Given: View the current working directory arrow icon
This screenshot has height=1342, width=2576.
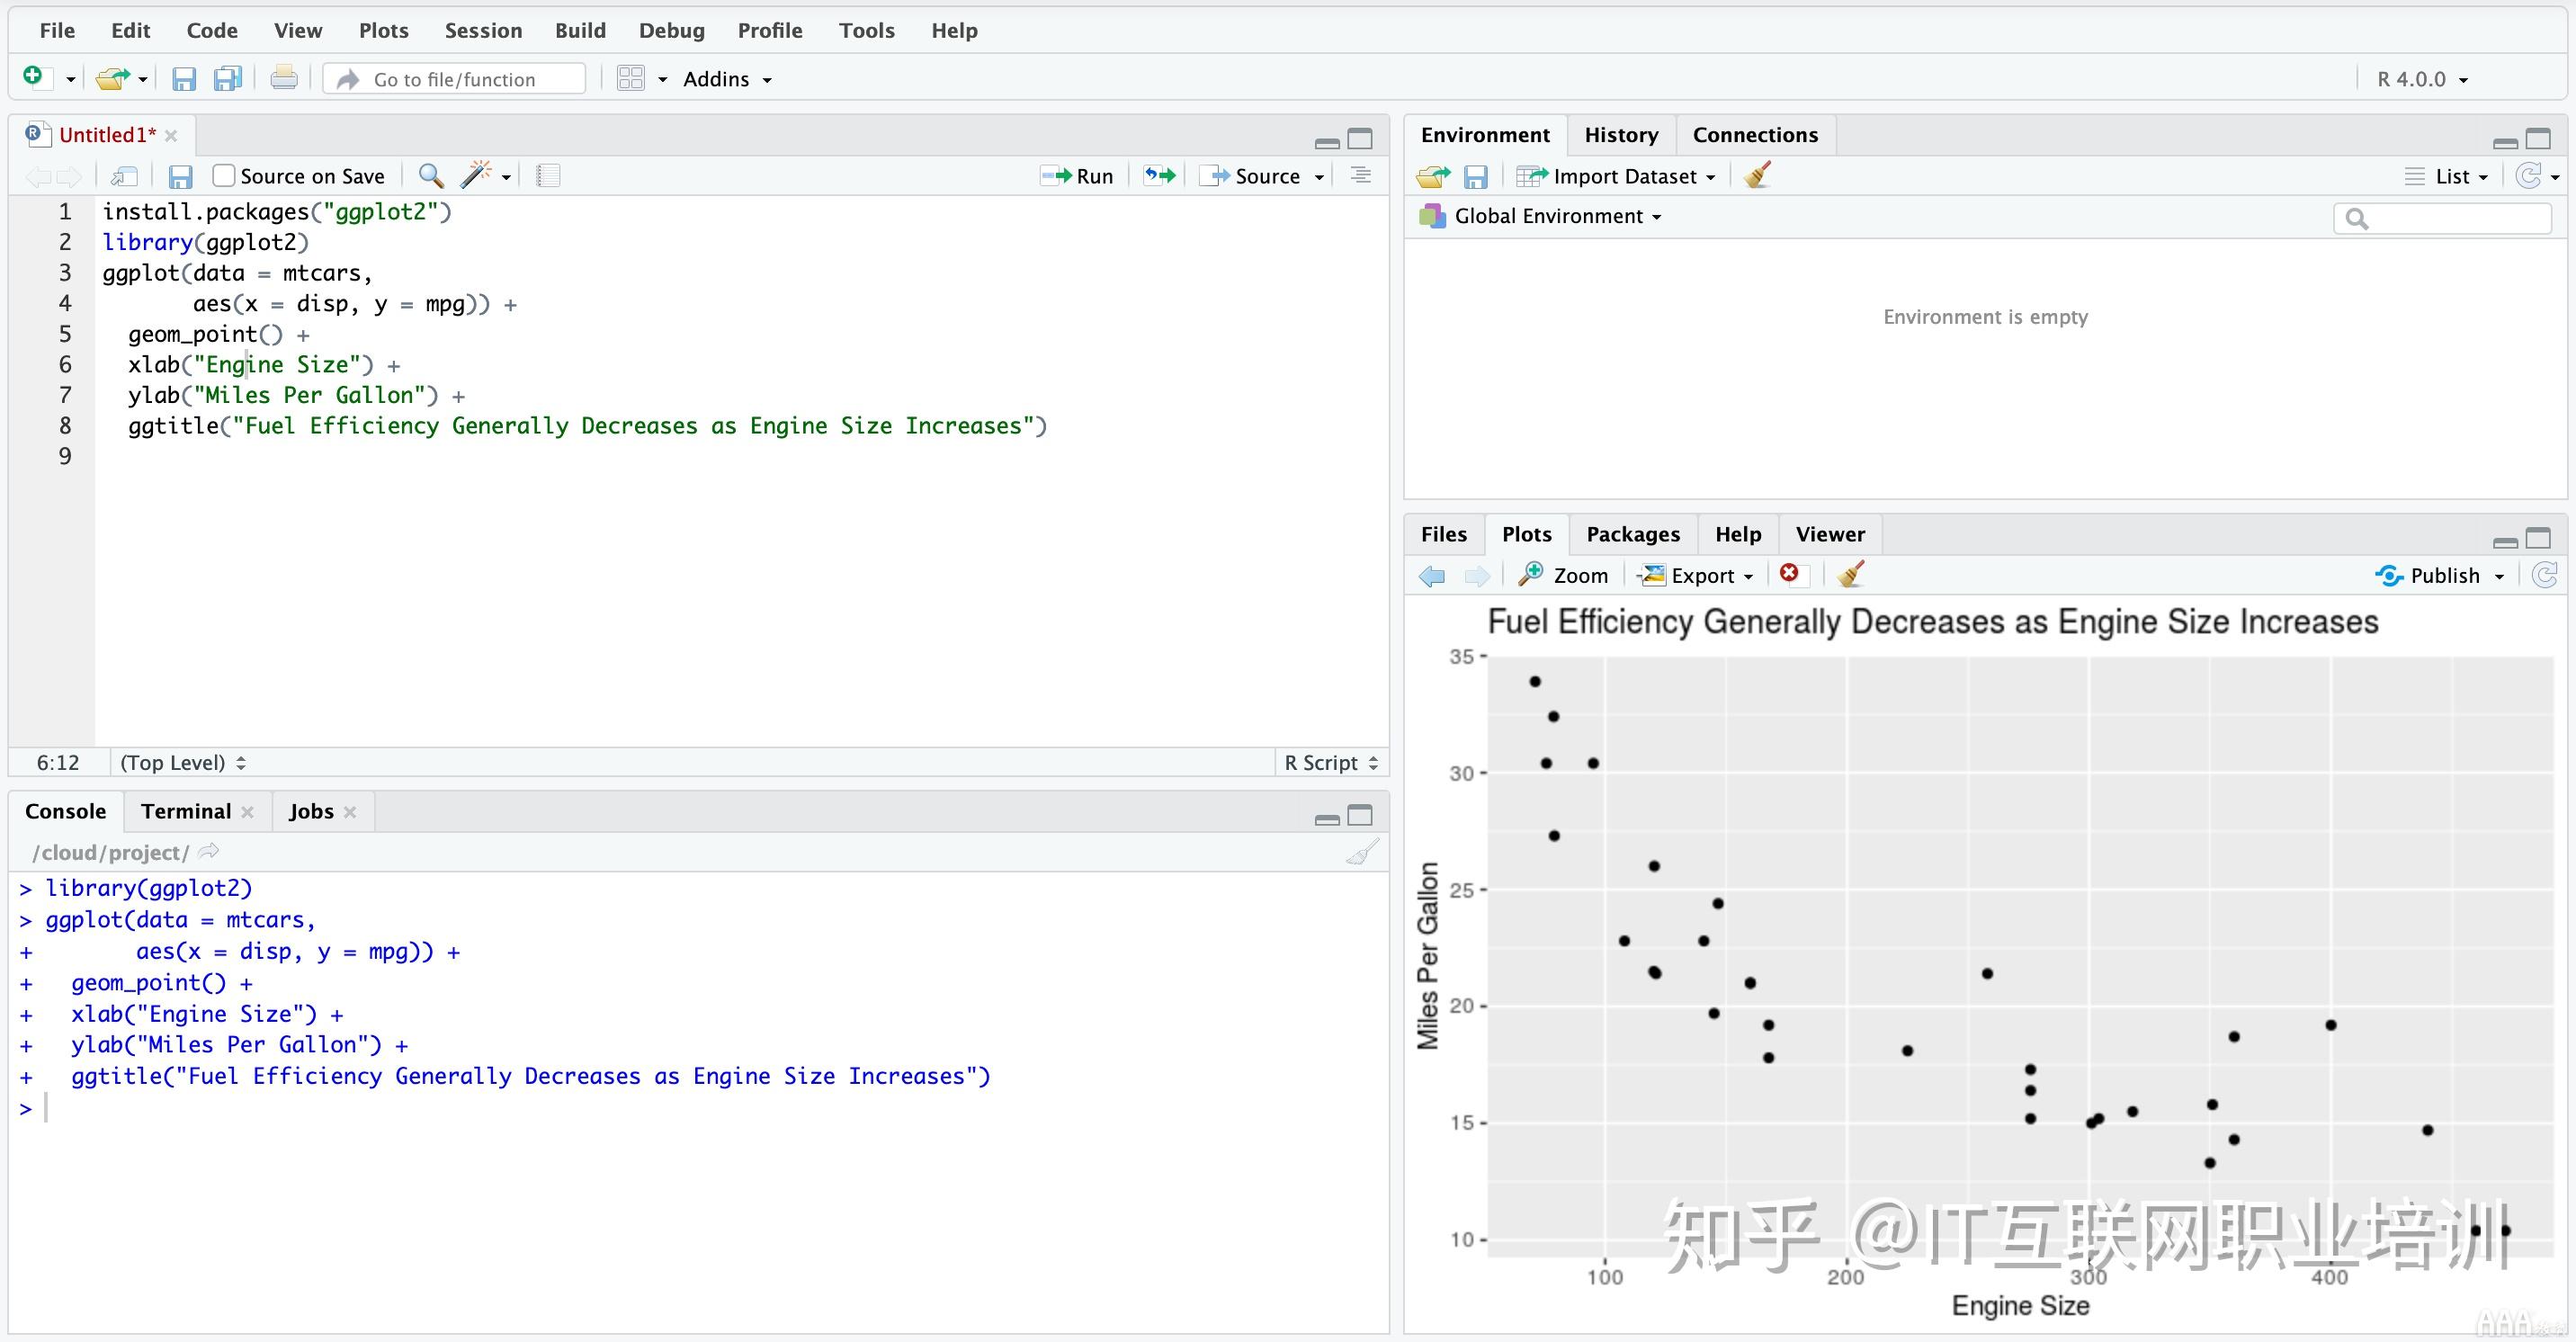Looking at the screenshot, I should pyautogui.click(x=209, y=852).
